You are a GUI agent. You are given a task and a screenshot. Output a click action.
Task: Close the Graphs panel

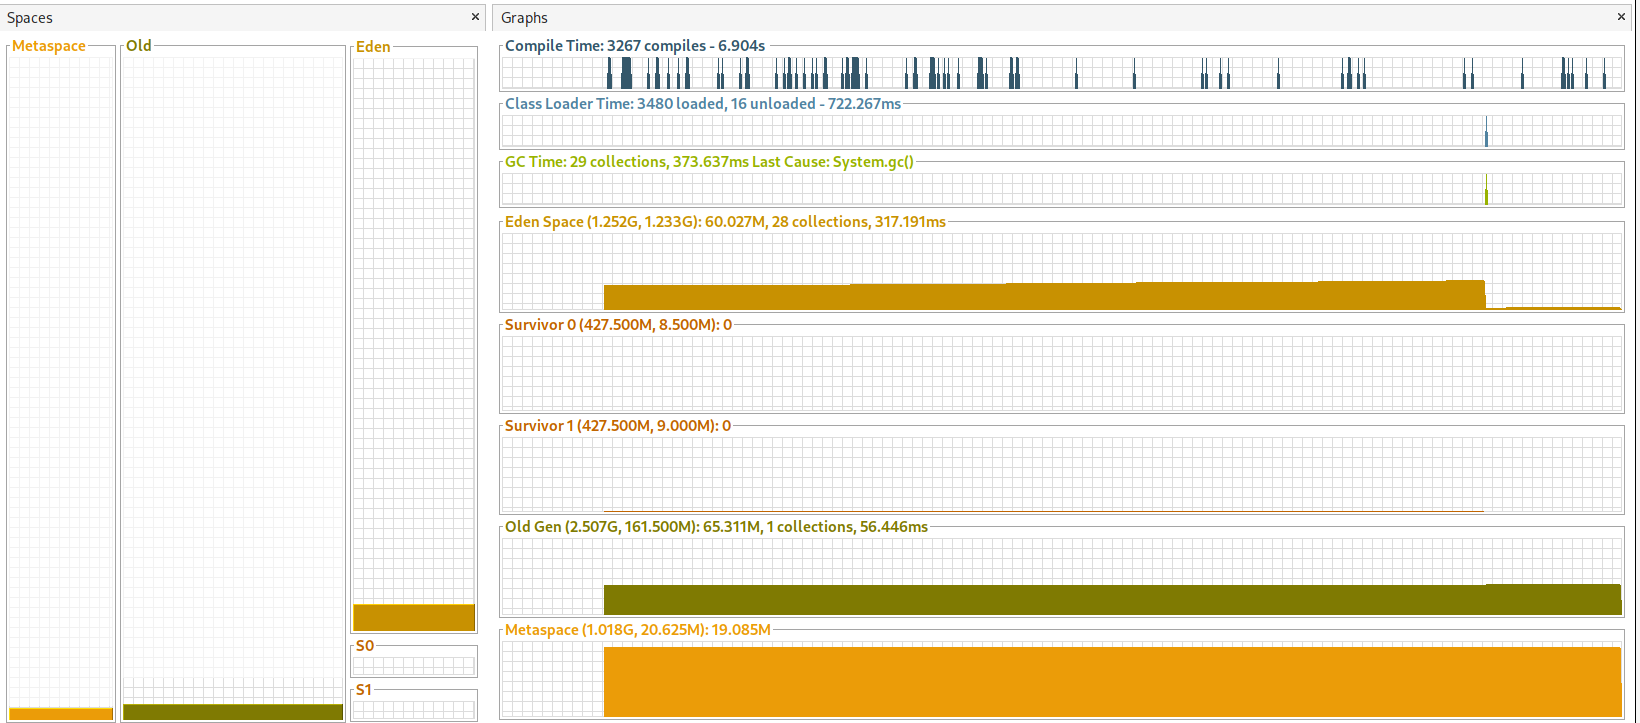pyautogui.click(x=1621, y=17)
